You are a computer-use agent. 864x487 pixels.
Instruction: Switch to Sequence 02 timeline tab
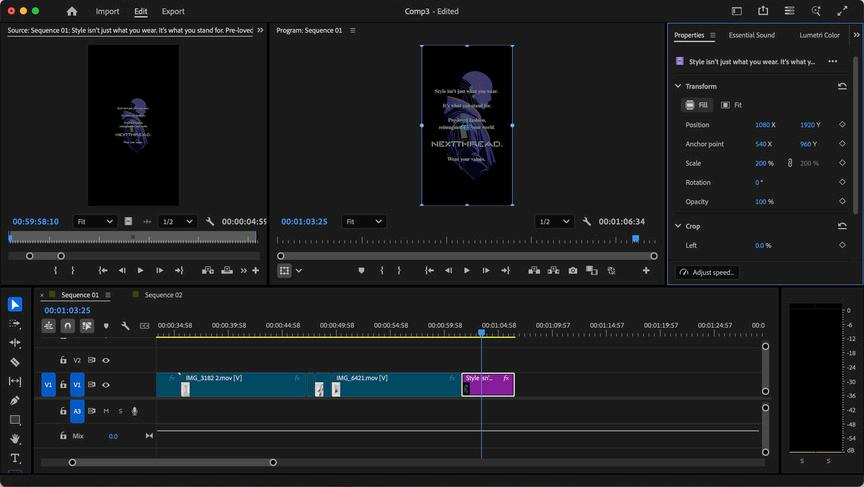coord(163,295)
